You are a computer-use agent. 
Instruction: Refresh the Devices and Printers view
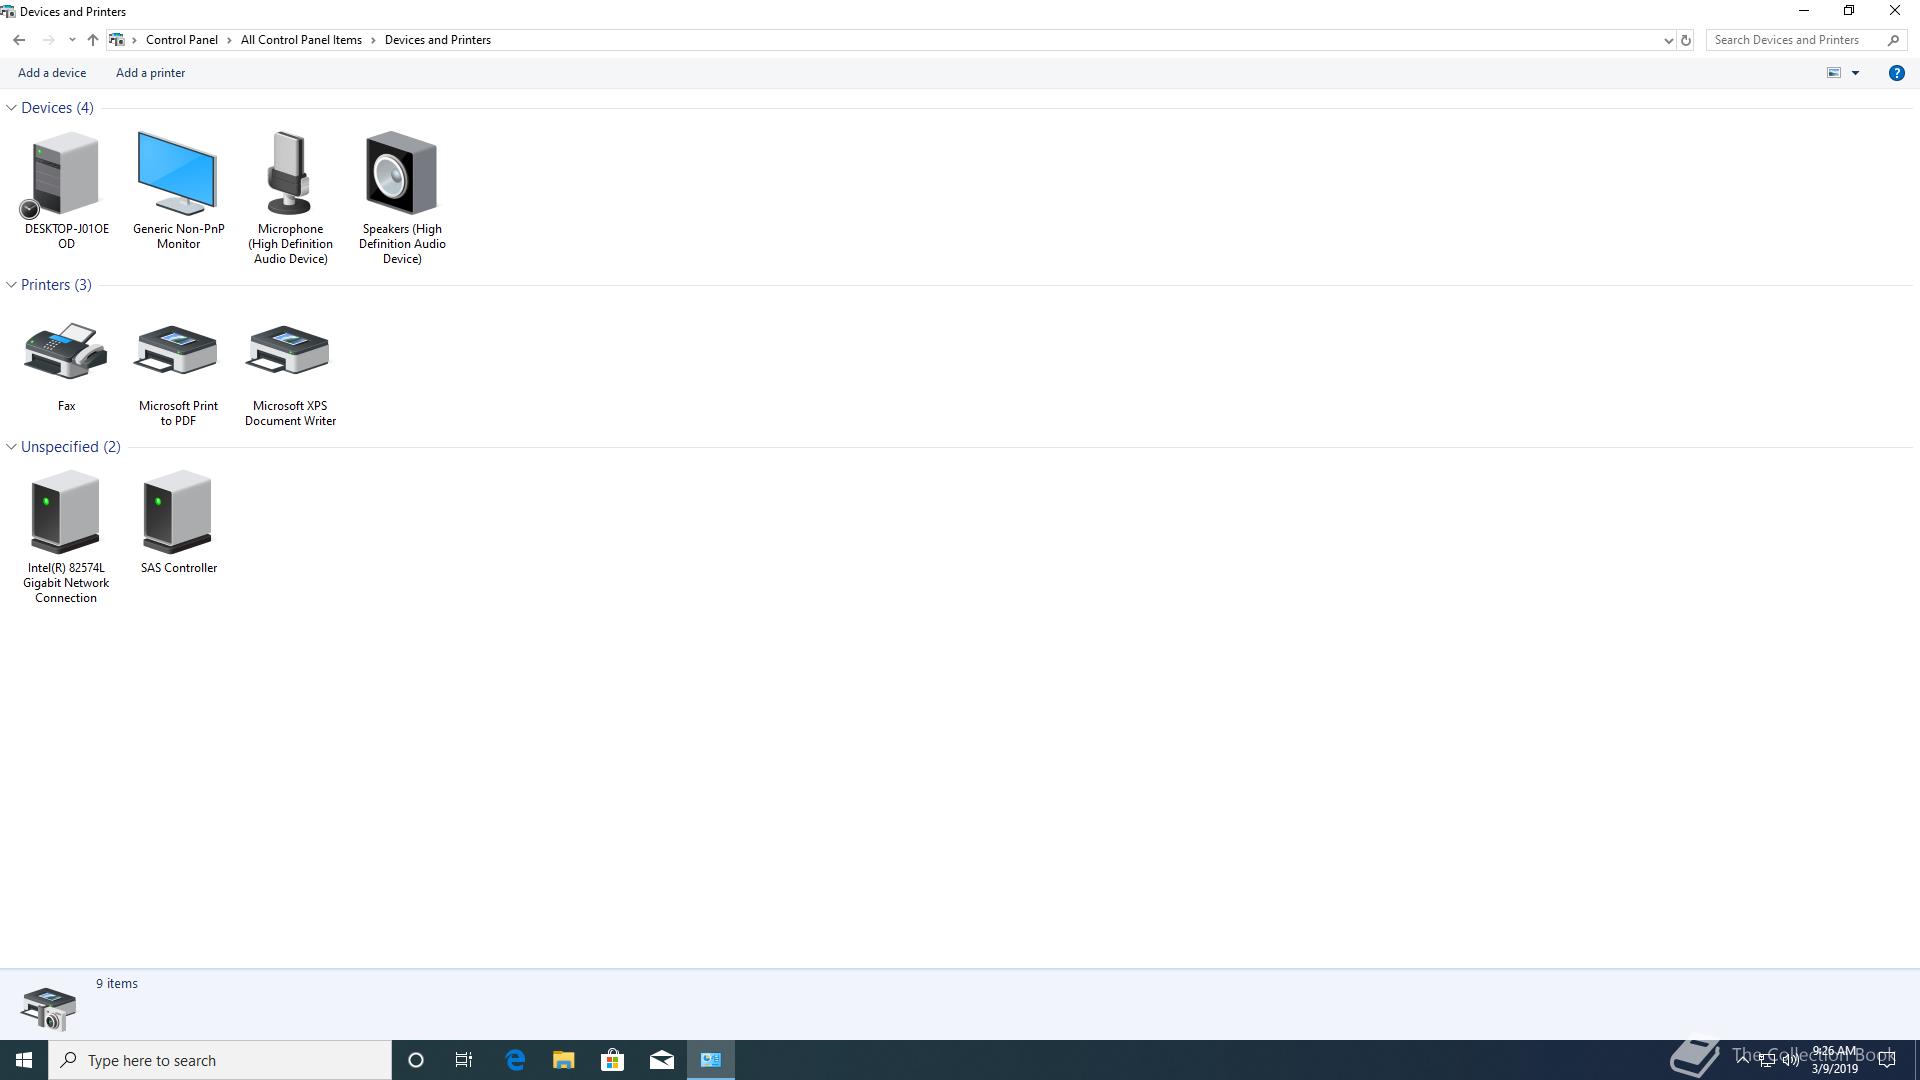pos(1685,41)
